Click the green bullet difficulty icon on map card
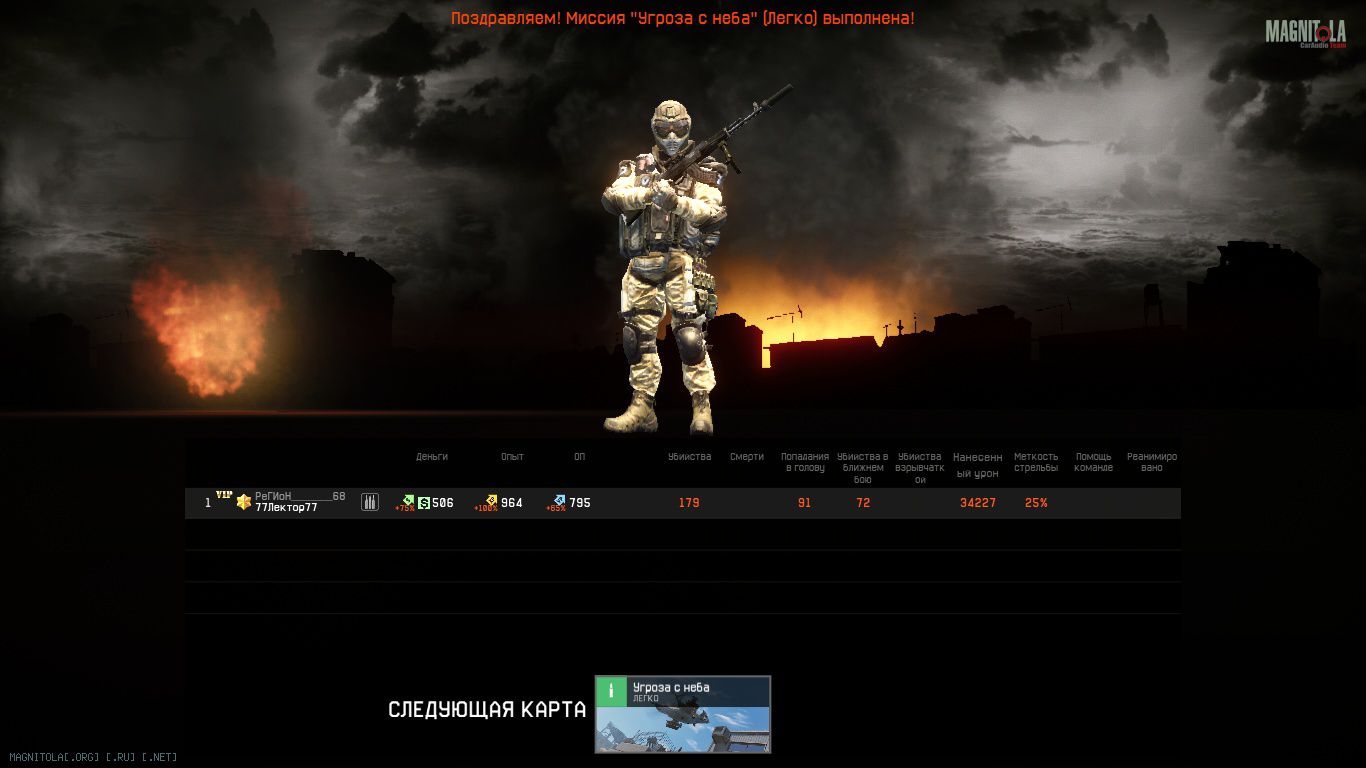 pos(611,692)
